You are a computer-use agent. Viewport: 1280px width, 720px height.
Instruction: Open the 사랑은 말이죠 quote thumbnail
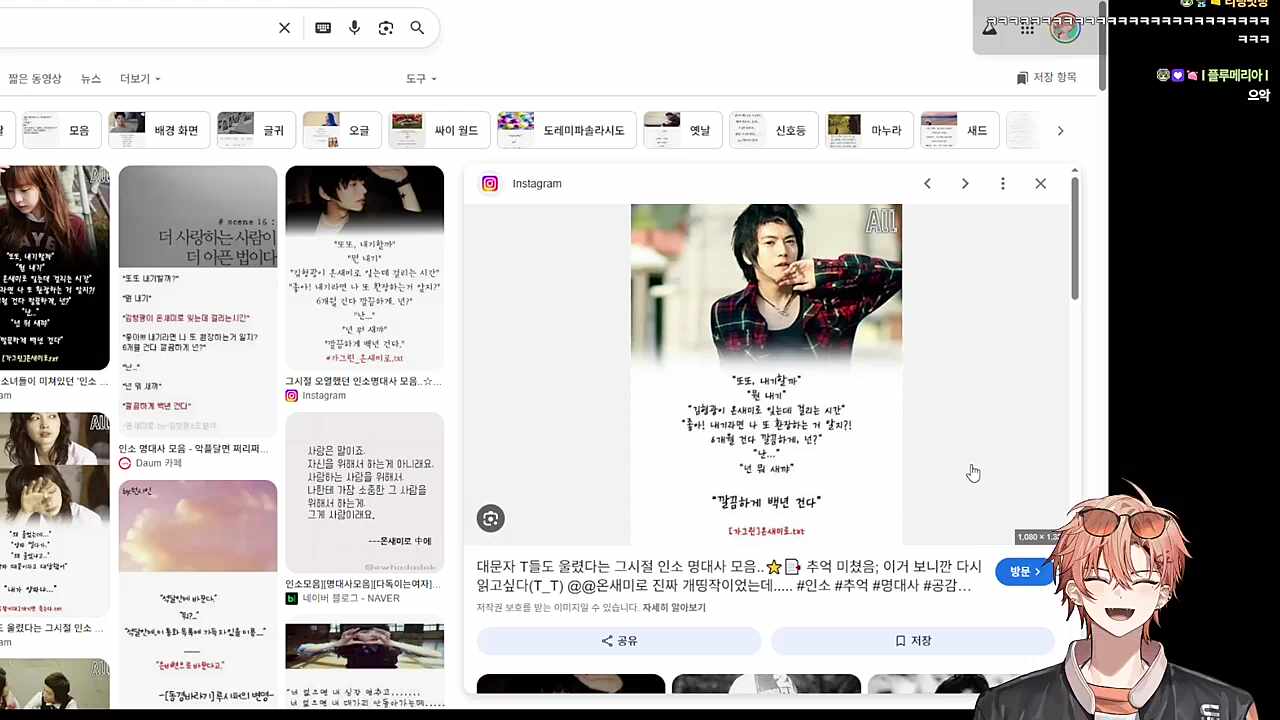coord(364,491)
